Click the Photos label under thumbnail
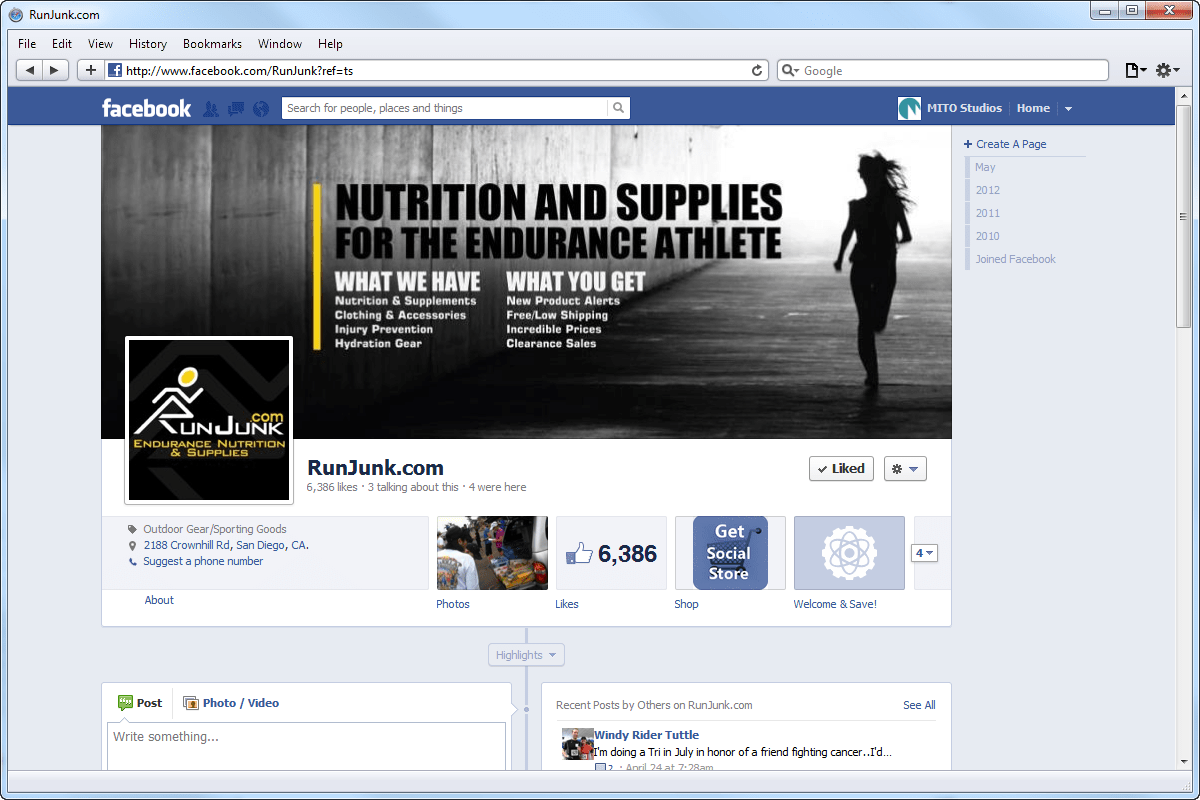The image size is (1200, 800). click(453, 604)
